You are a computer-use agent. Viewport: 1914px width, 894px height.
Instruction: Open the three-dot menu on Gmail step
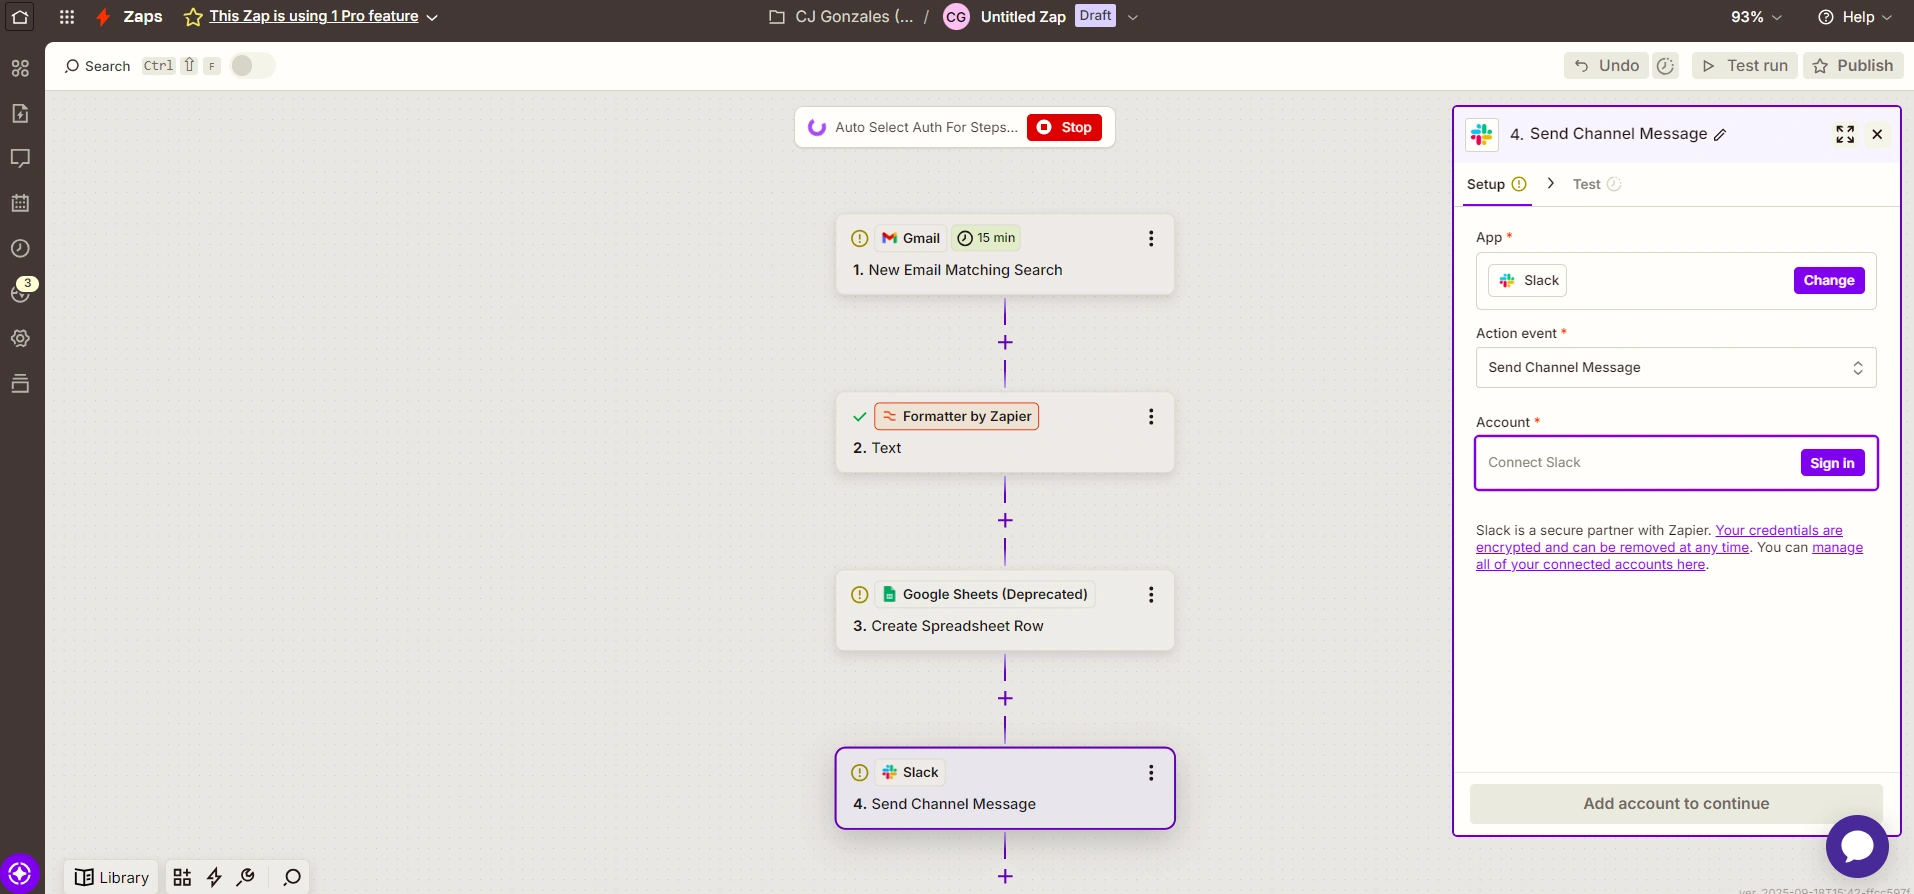[x=1151, y=238]
